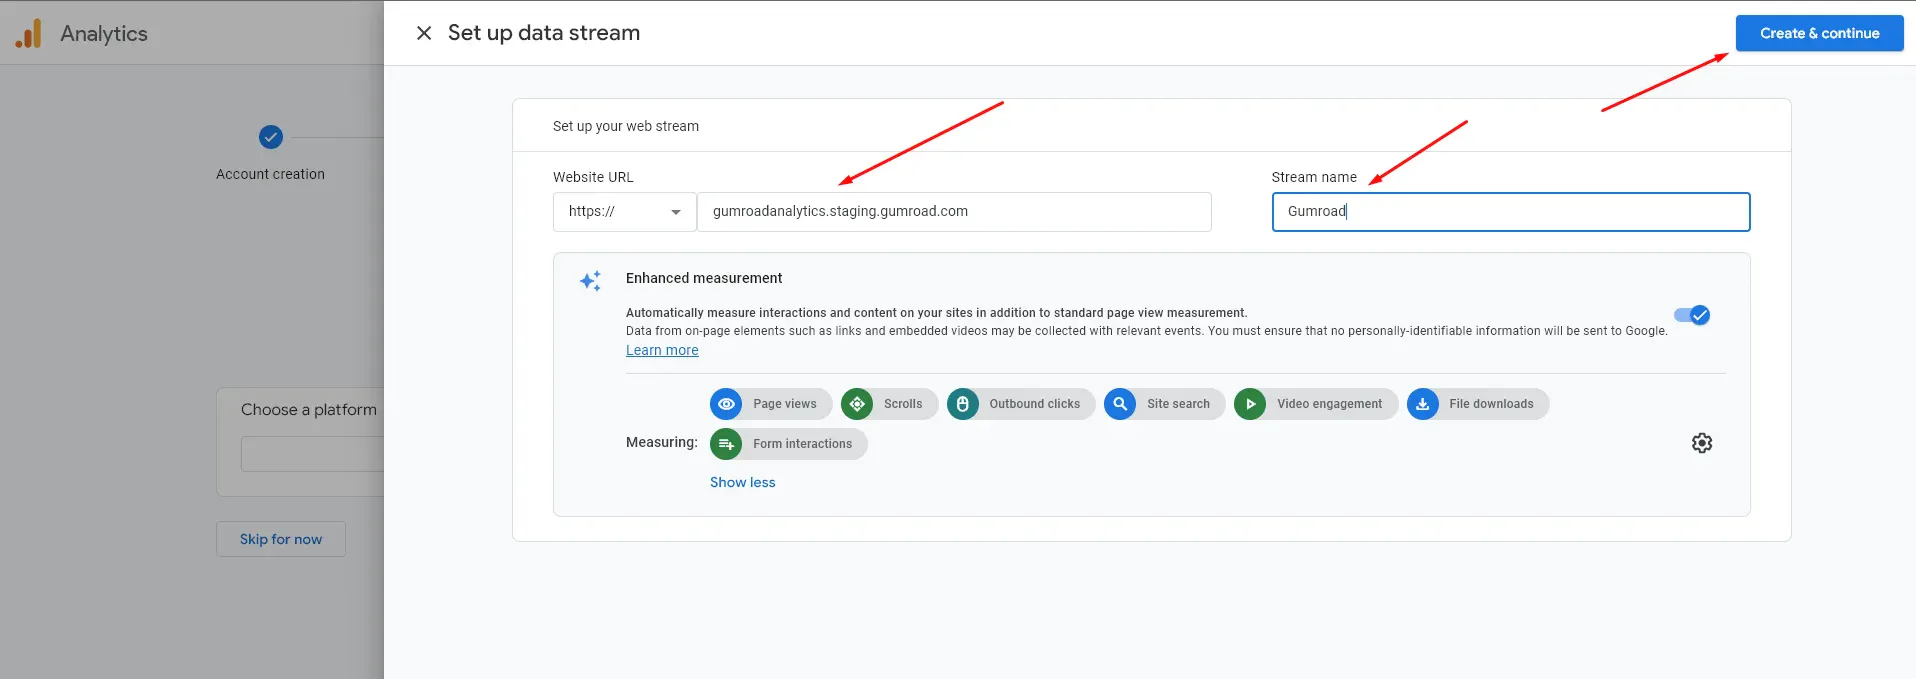1916x679 pixels.
Task: Click the Scrolls measurement icon
Action: (x=857, y=404)
